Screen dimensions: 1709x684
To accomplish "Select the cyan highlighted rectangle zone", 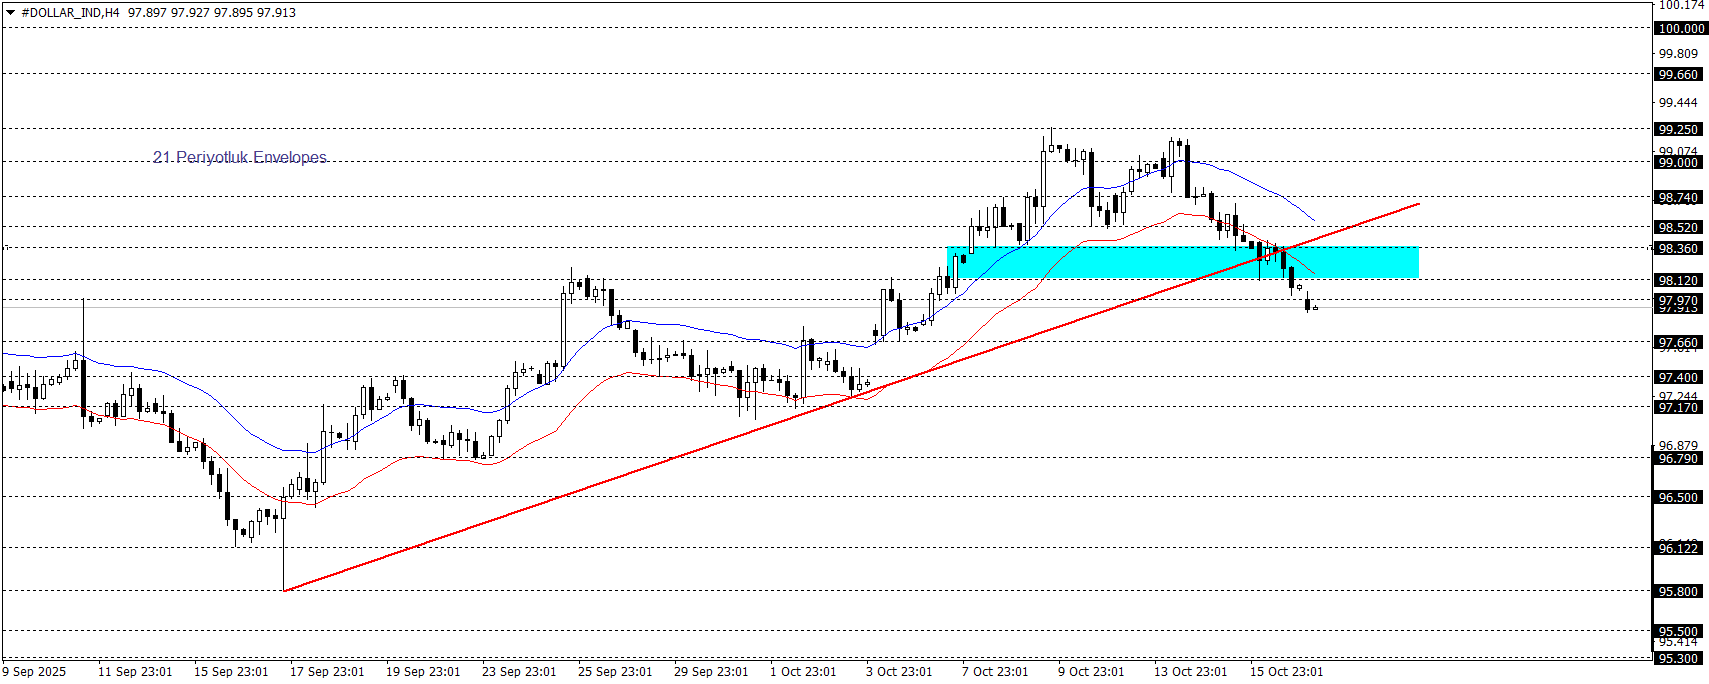I will (x=1182, y=262).
